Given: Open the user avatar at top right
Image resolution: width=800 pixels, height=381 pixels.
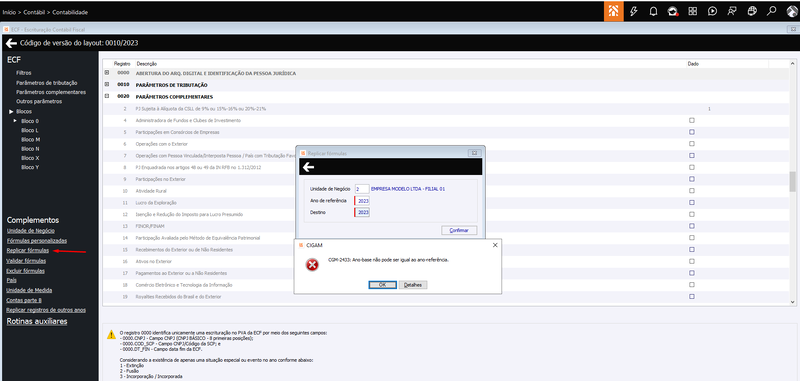Looking at the screenshot, I should [791, 11].
